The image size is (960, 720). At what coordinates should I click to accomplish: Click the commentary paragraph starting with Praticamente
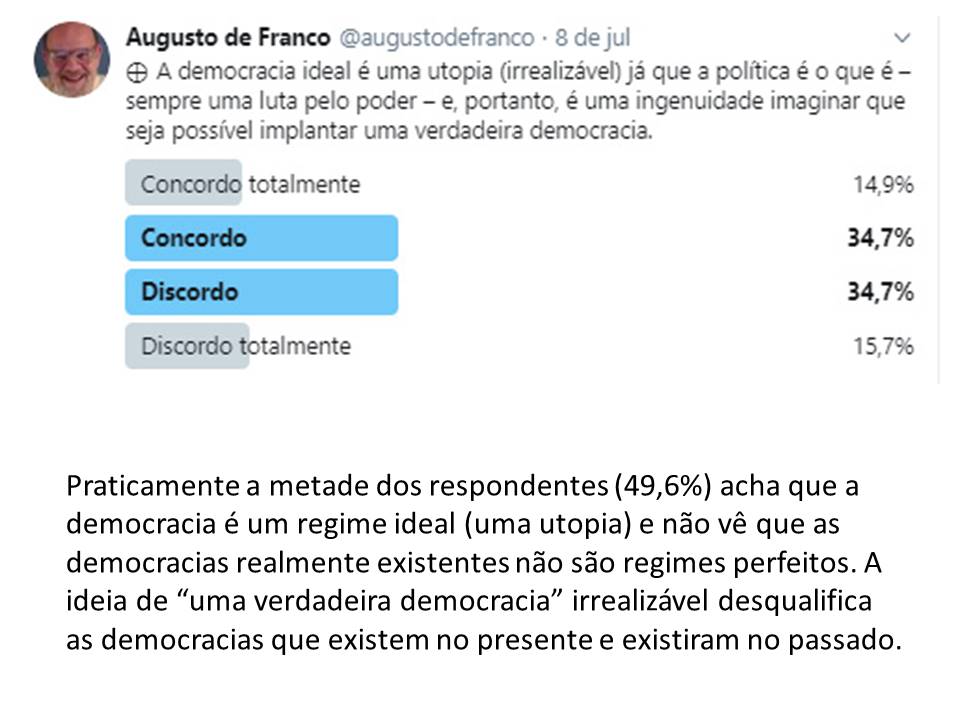click(484, 562)
